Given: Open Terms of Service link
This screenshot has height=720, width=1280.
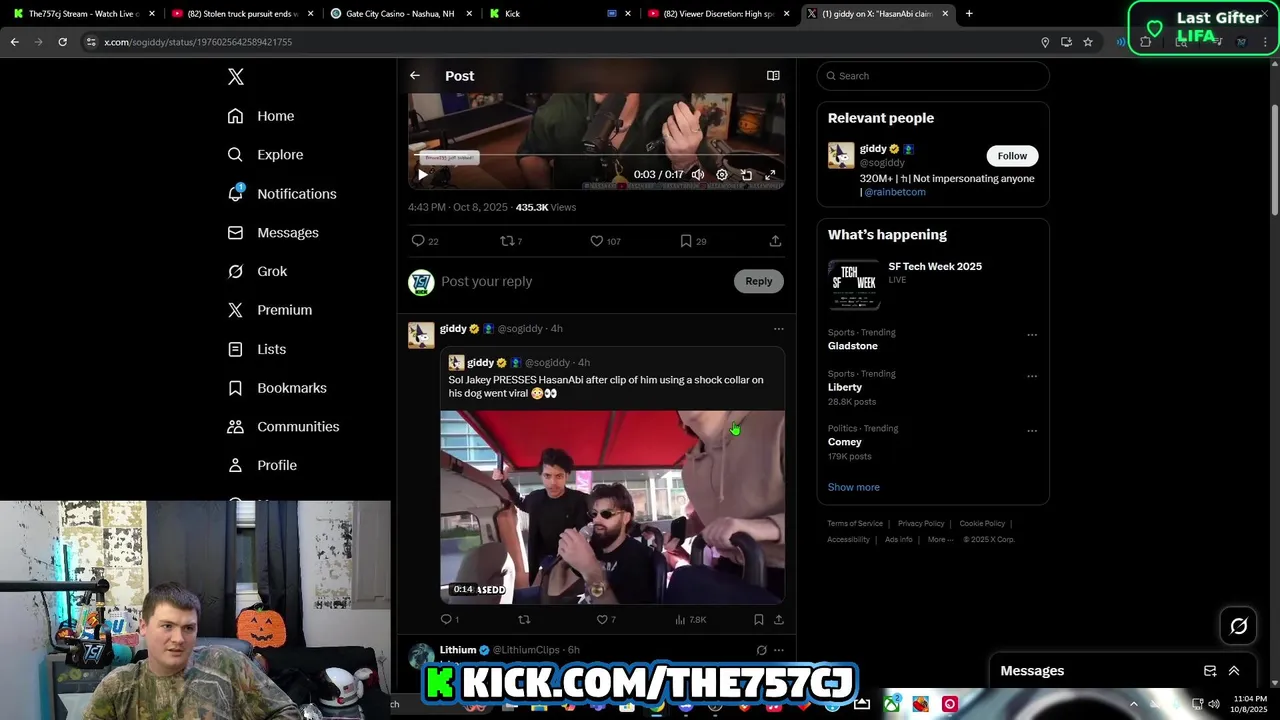Looking at the screenshot, I should pos(855,524).
